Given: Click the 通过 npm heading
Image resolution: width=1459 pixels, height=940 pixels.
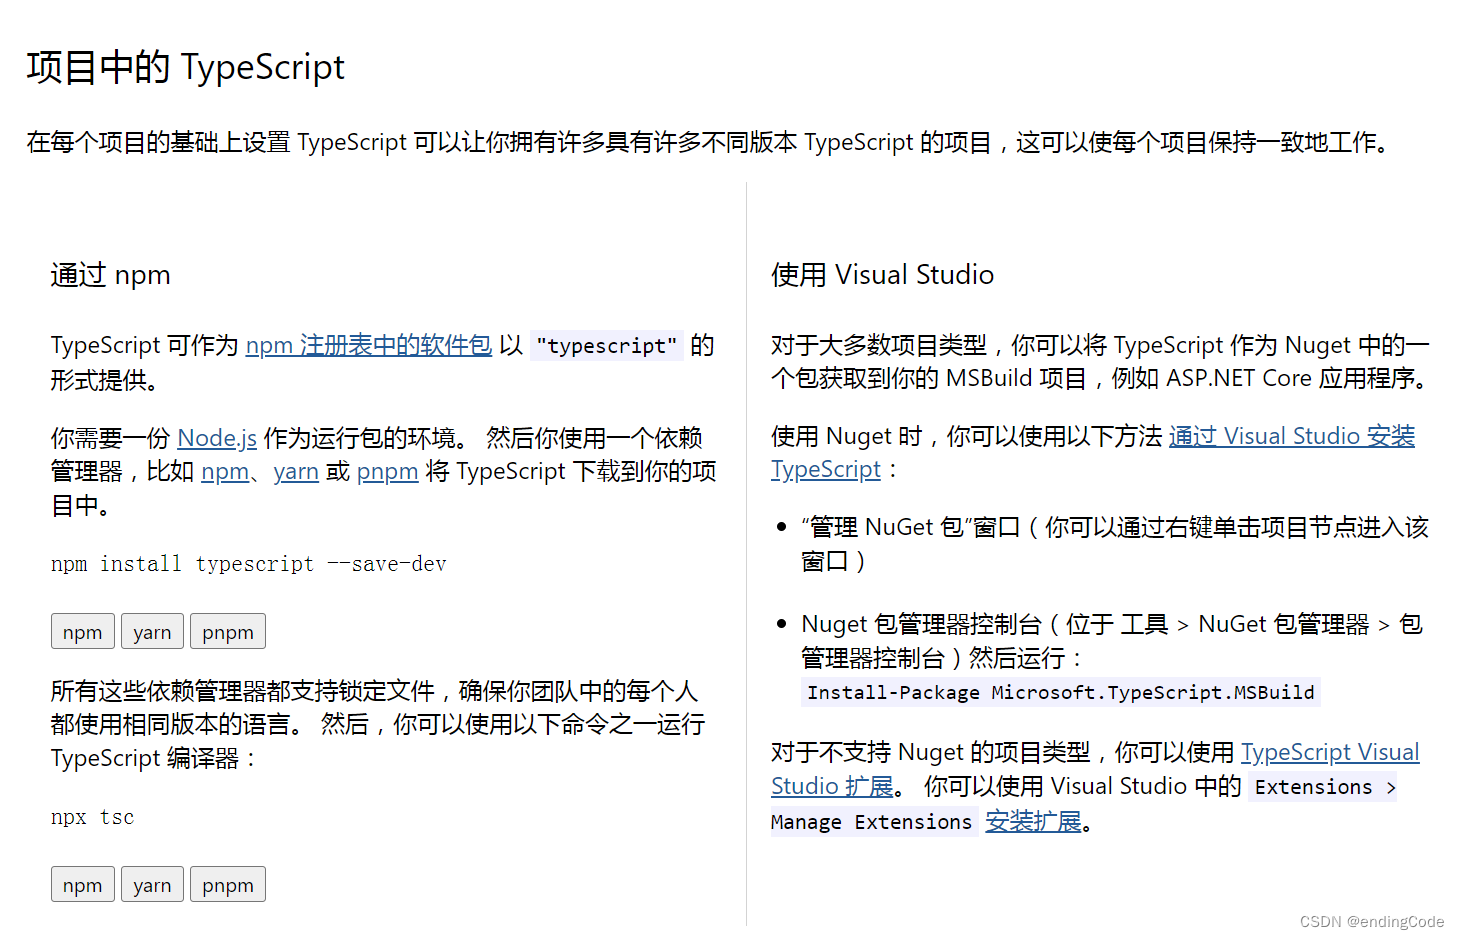Looking at the screenshot, I should point(111,275).
